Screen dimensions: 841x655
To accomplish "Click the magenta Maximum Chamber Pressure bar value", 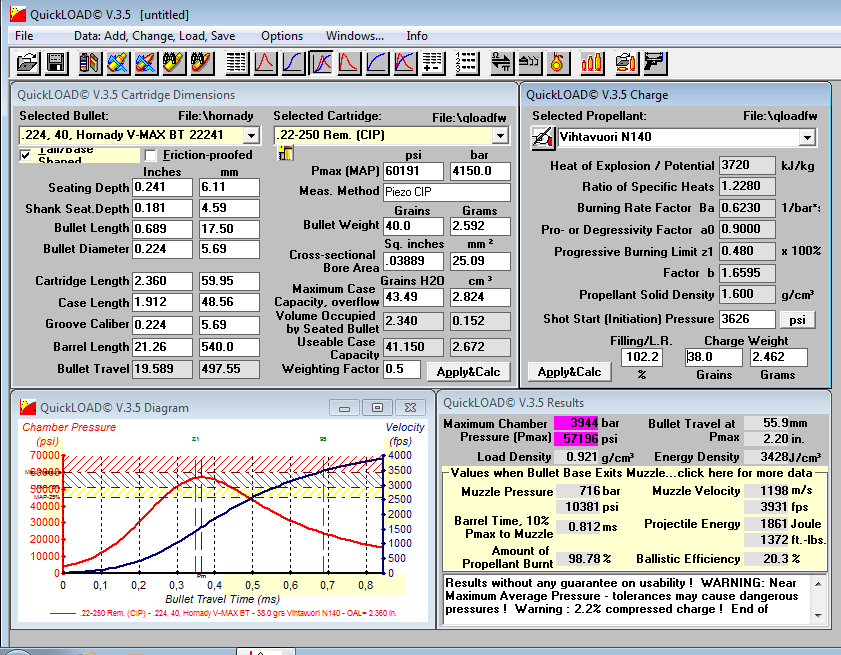I will coord(578,424).
